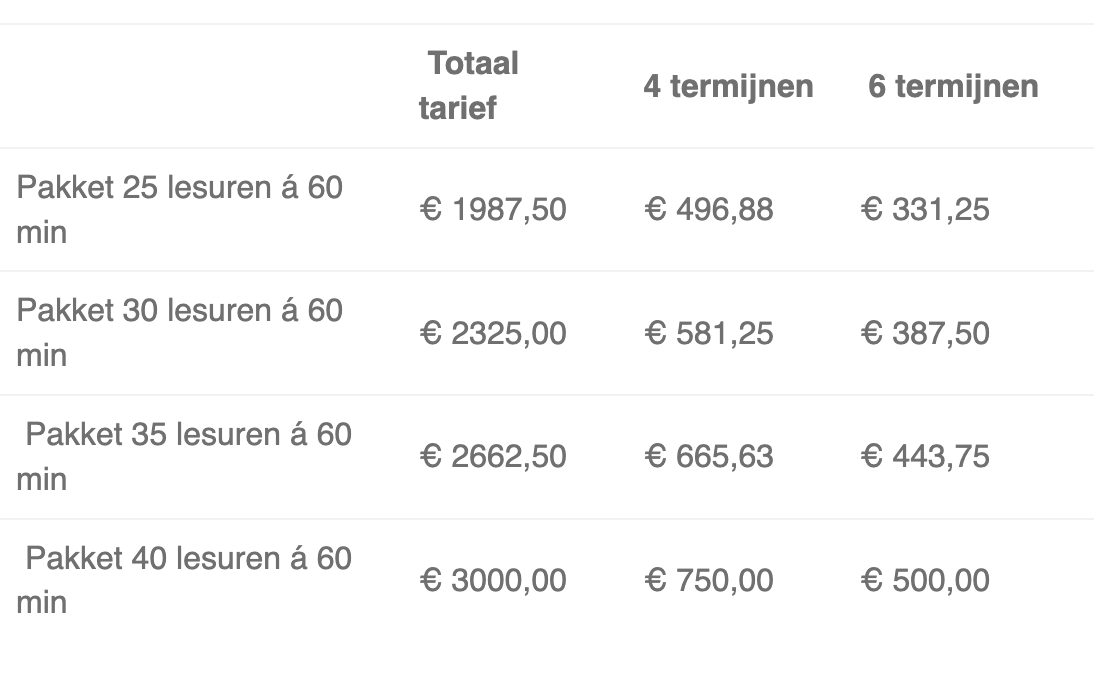This screenshot has width=1112, height=678.
Task: Click the 4-installment amount € 665,63
Action: [709, 457]
